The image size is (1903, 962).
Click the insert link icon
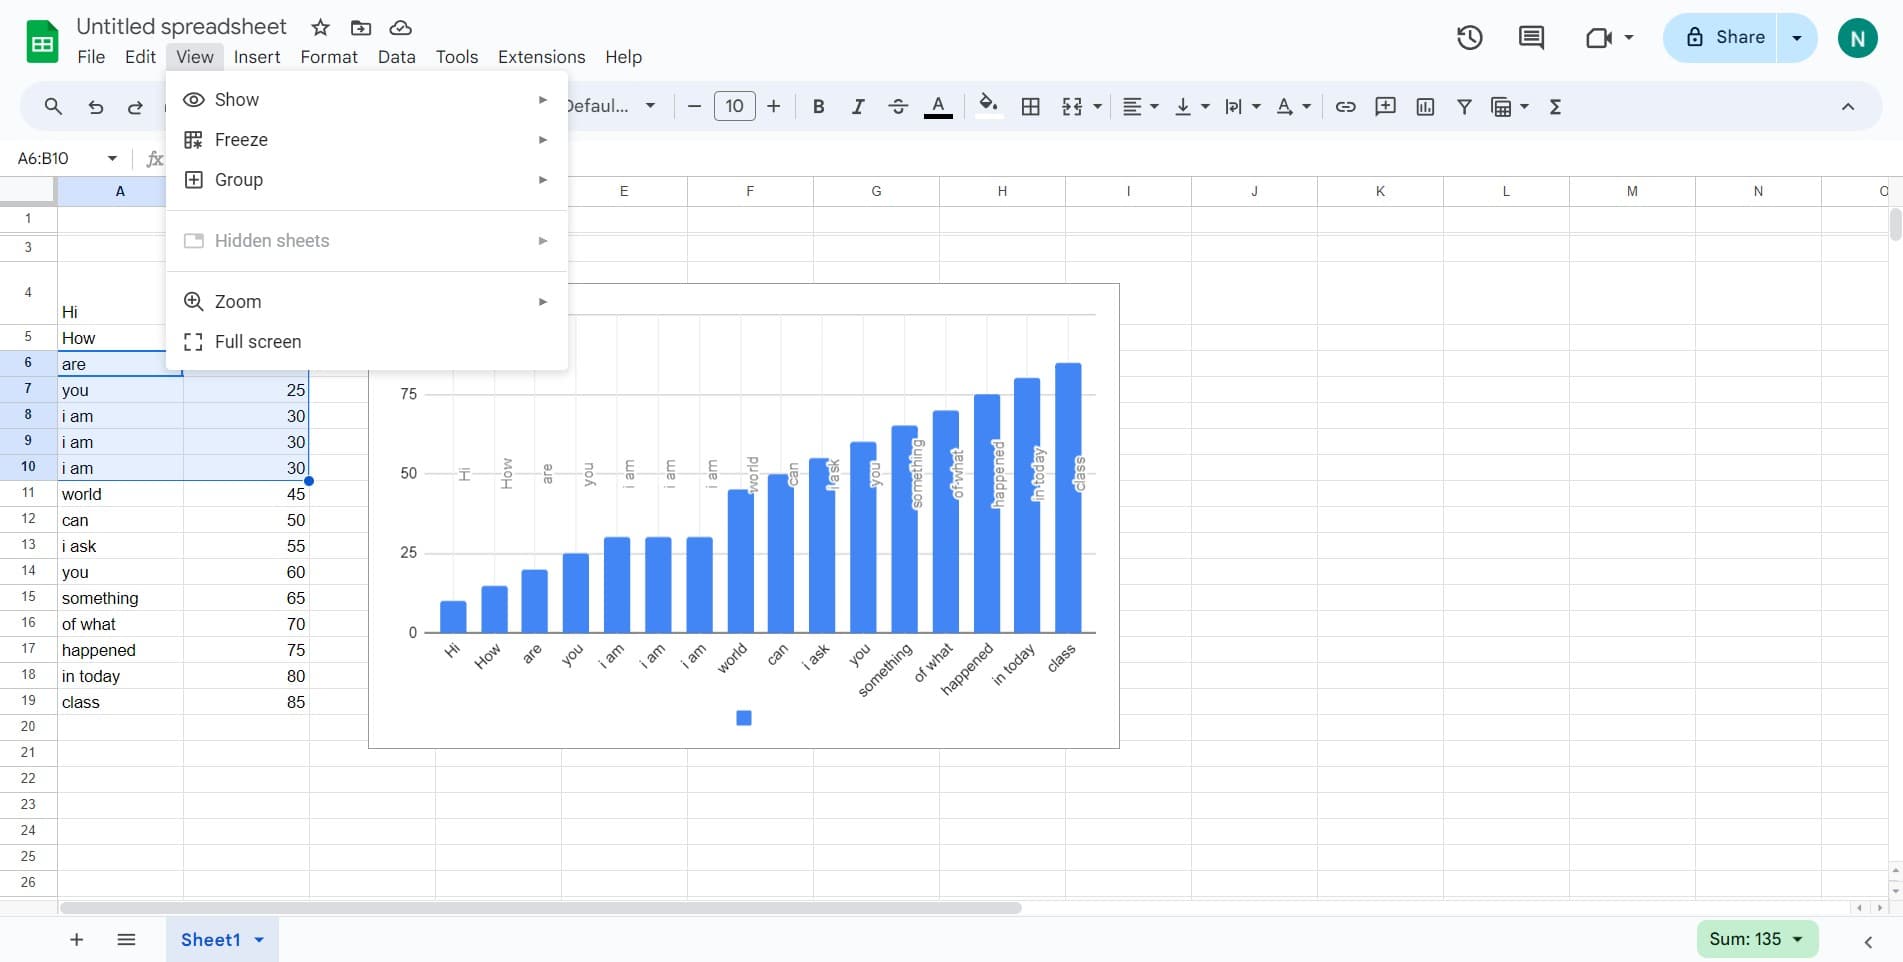1345,107
